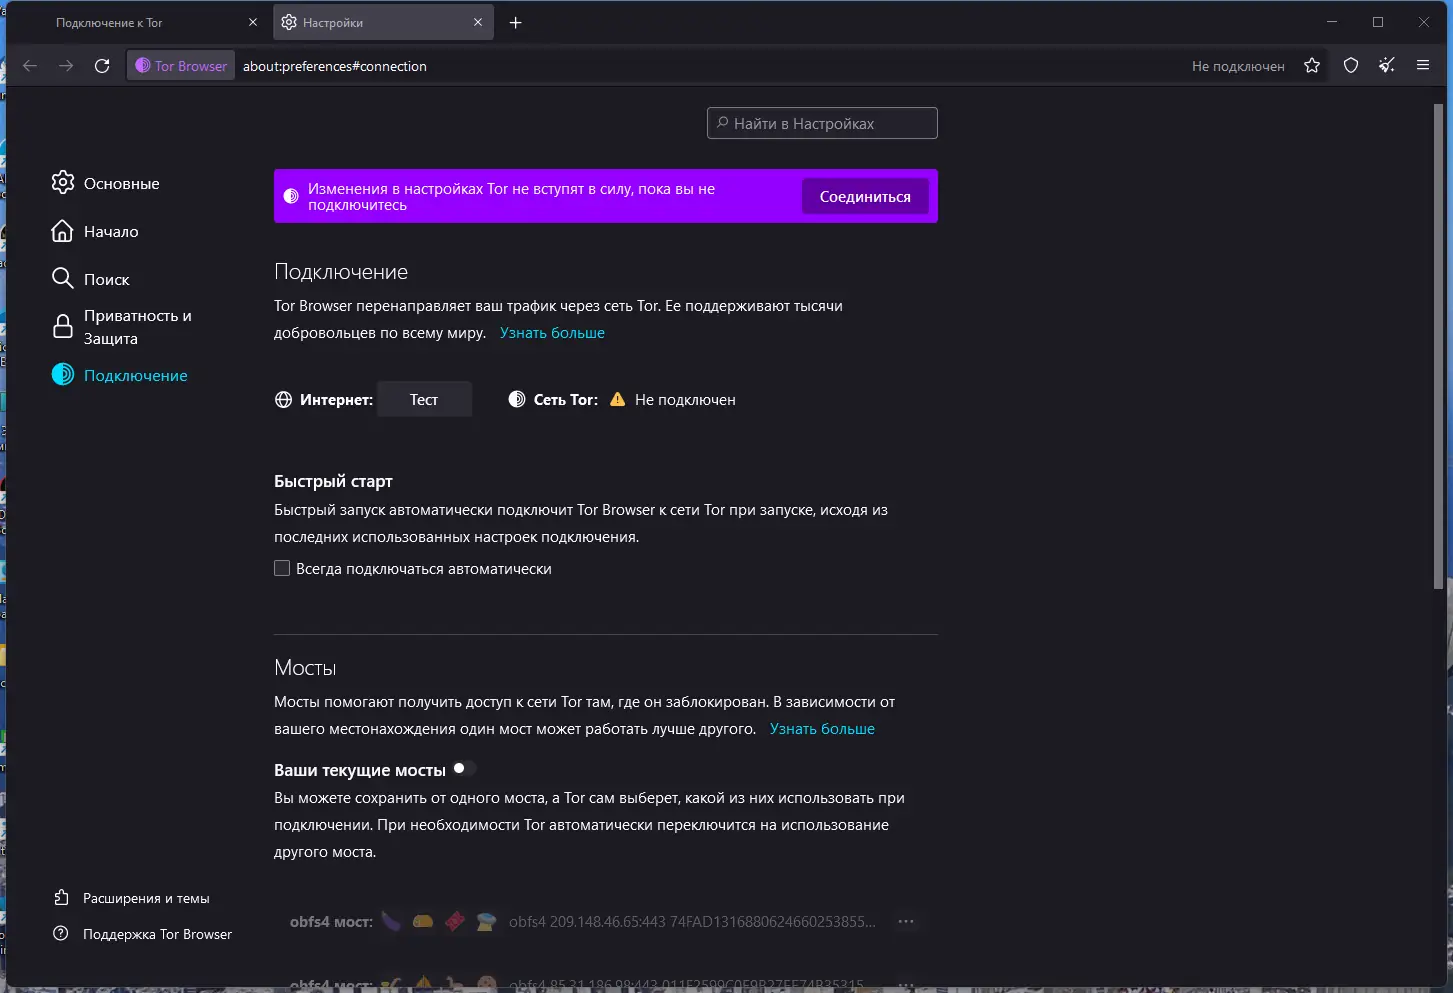Click the reload page icon
This screenshot has width=1453, height=993.
click(102, 66)
